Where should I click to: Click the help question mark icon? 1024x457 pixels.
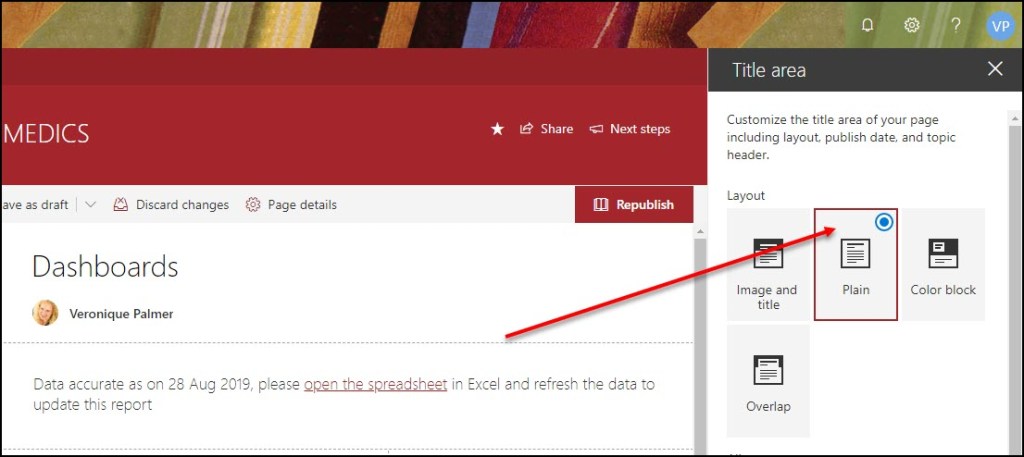(955, 25)
